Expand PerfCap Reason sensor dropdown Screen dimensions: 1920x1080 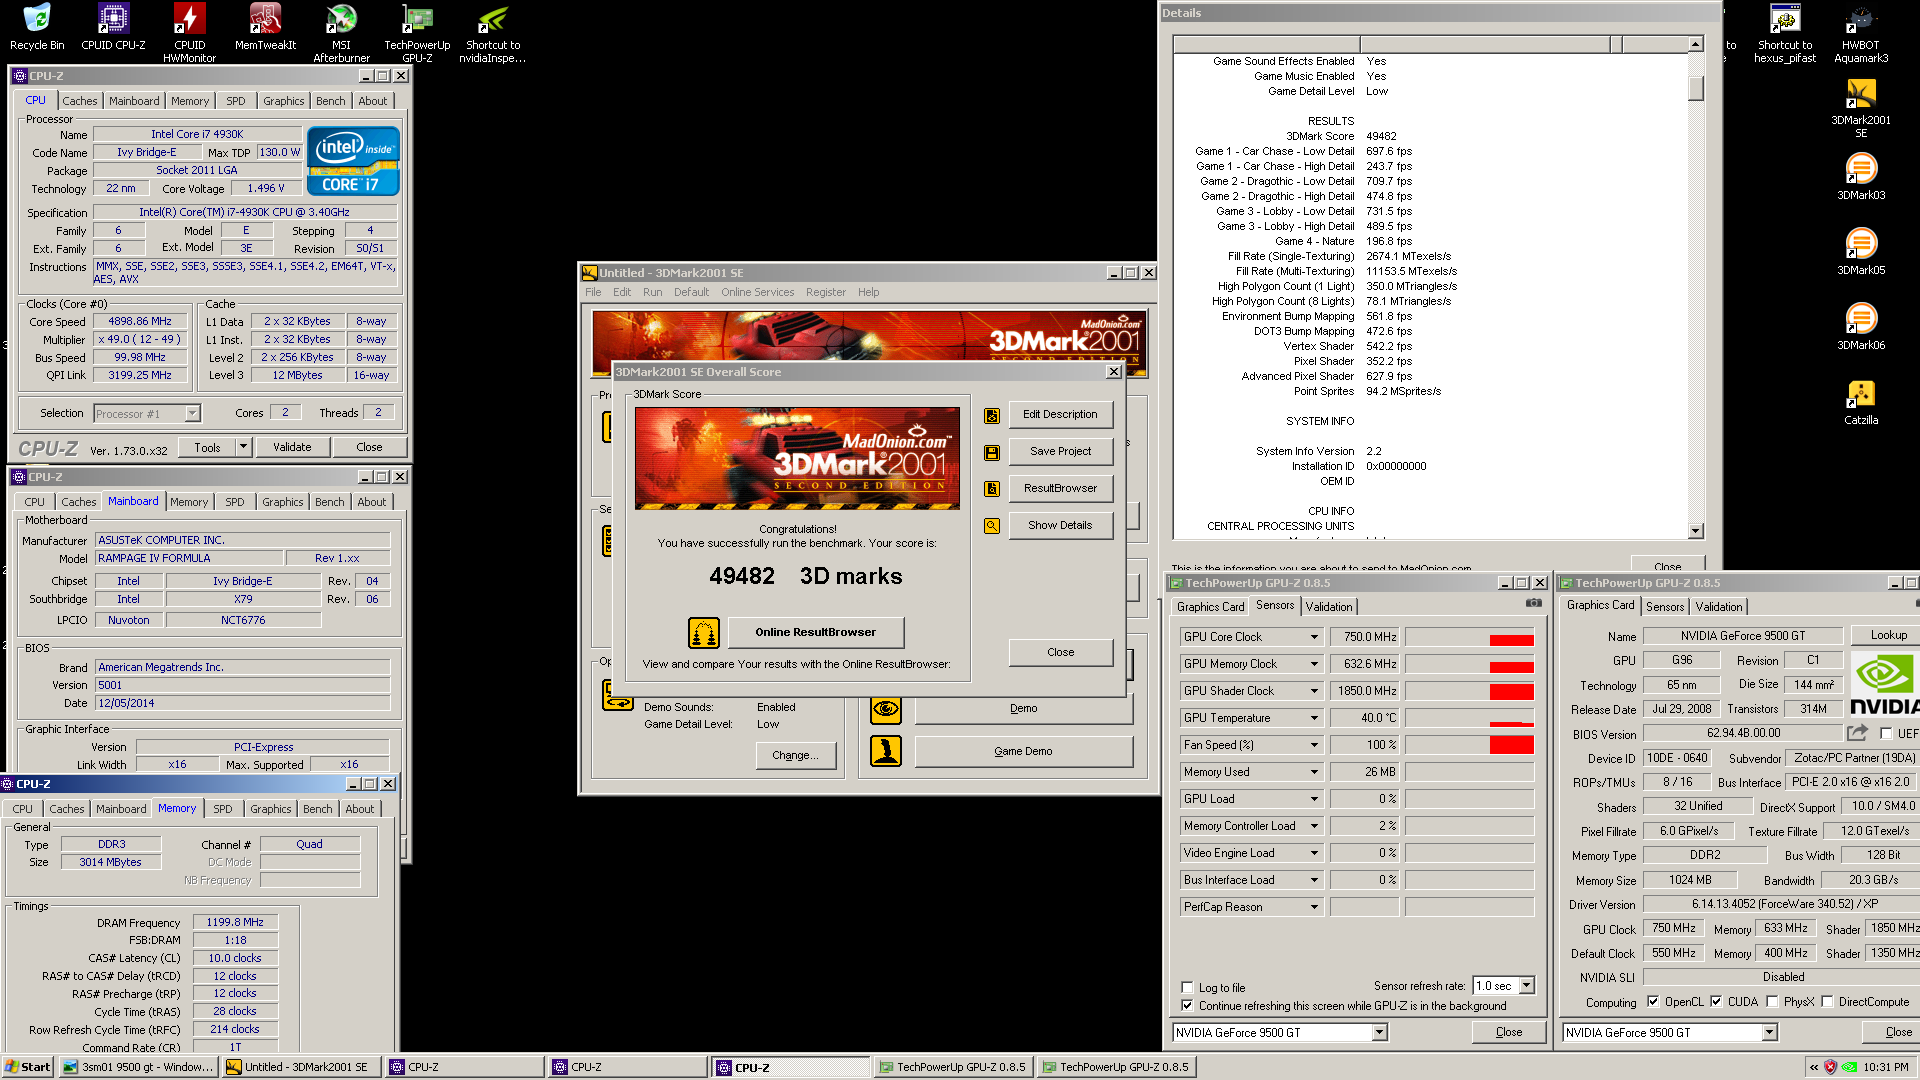(x=1314, y=907)
